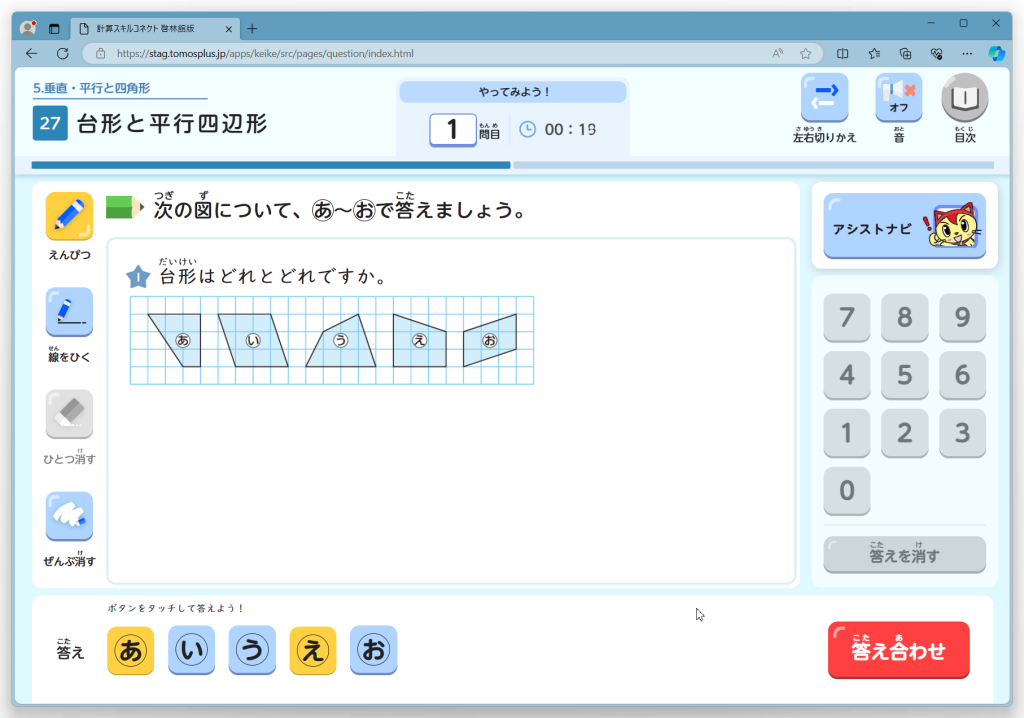The height and width of the screenshot is (718, 1024).
Task: Toggle answer choice え
Action: 313,650
